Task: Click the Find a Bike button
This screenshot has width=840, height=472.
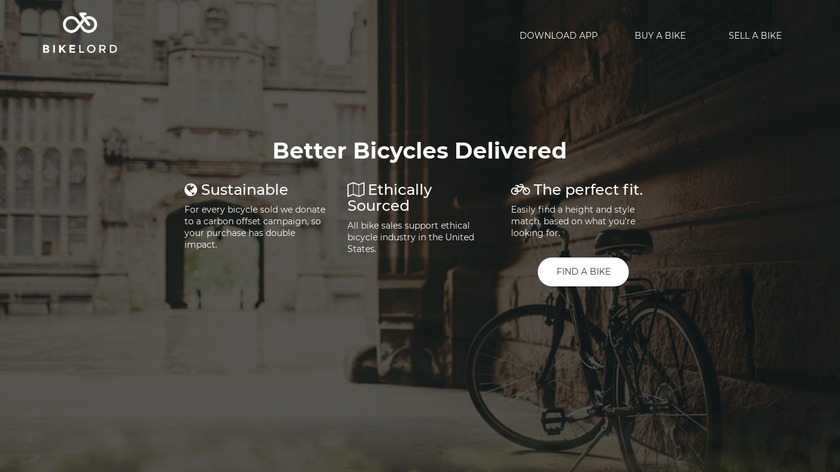Action: tap(583, 272)
